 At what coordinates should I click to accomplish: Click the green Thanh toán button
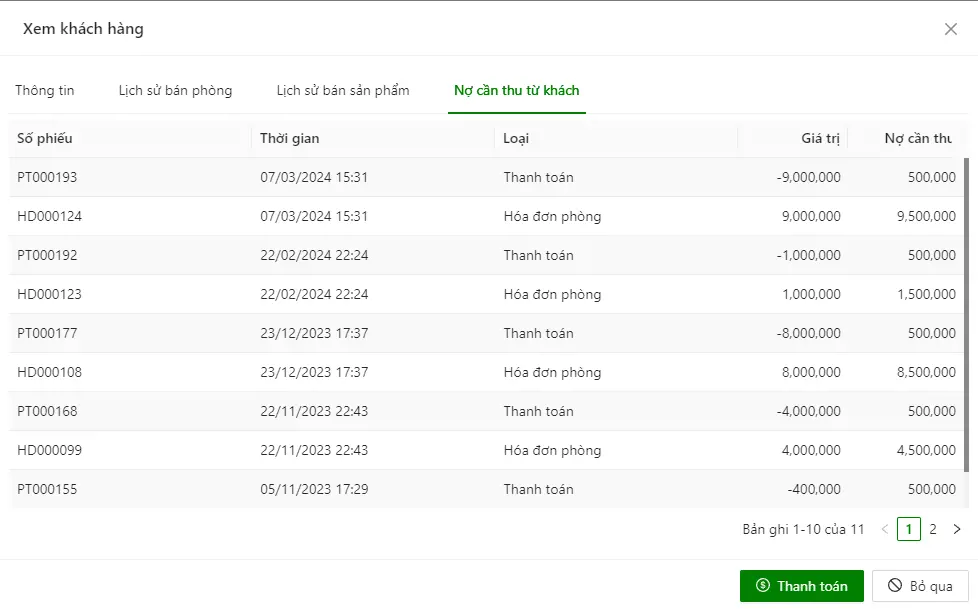801,586
